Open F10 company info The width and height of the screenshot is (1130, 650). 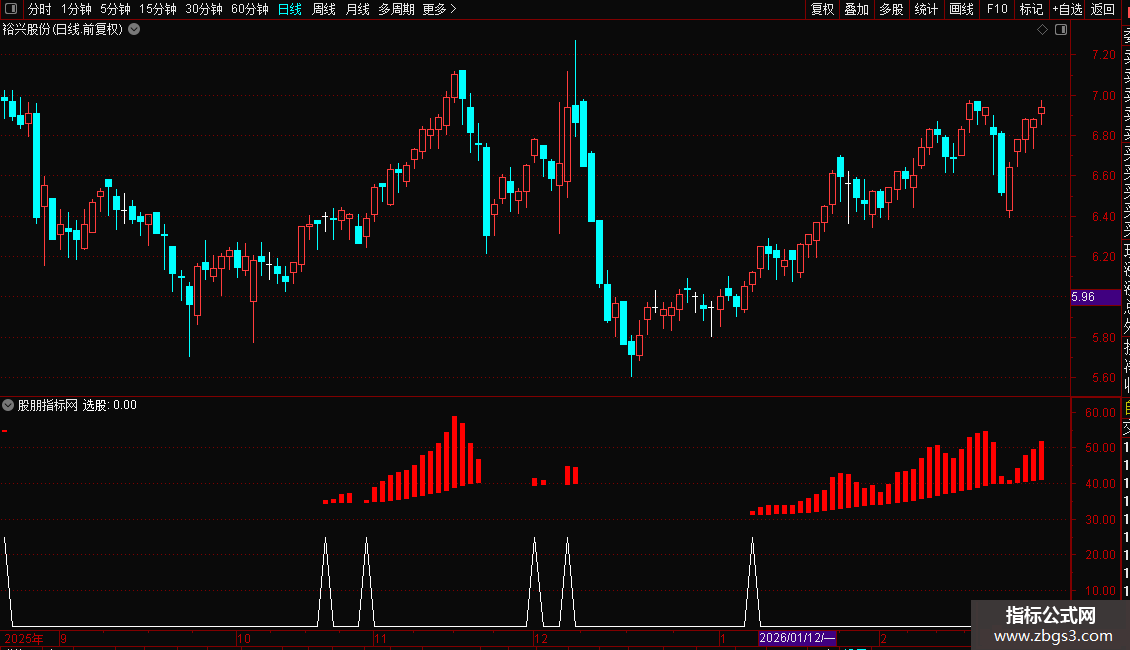[x=997, y=9]
